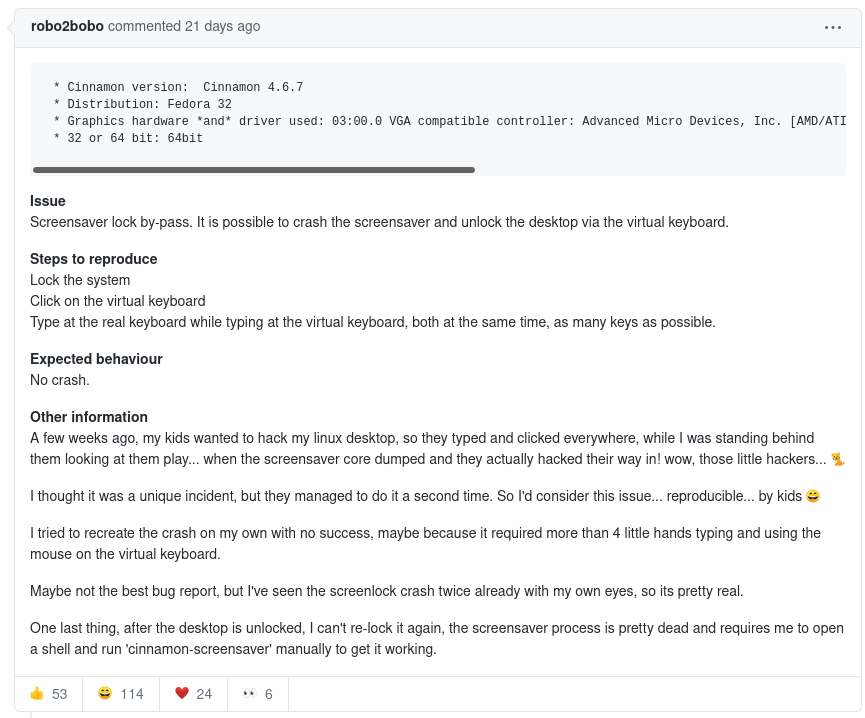Toggle the heart reaction with 24 votes

pos(193,694)
